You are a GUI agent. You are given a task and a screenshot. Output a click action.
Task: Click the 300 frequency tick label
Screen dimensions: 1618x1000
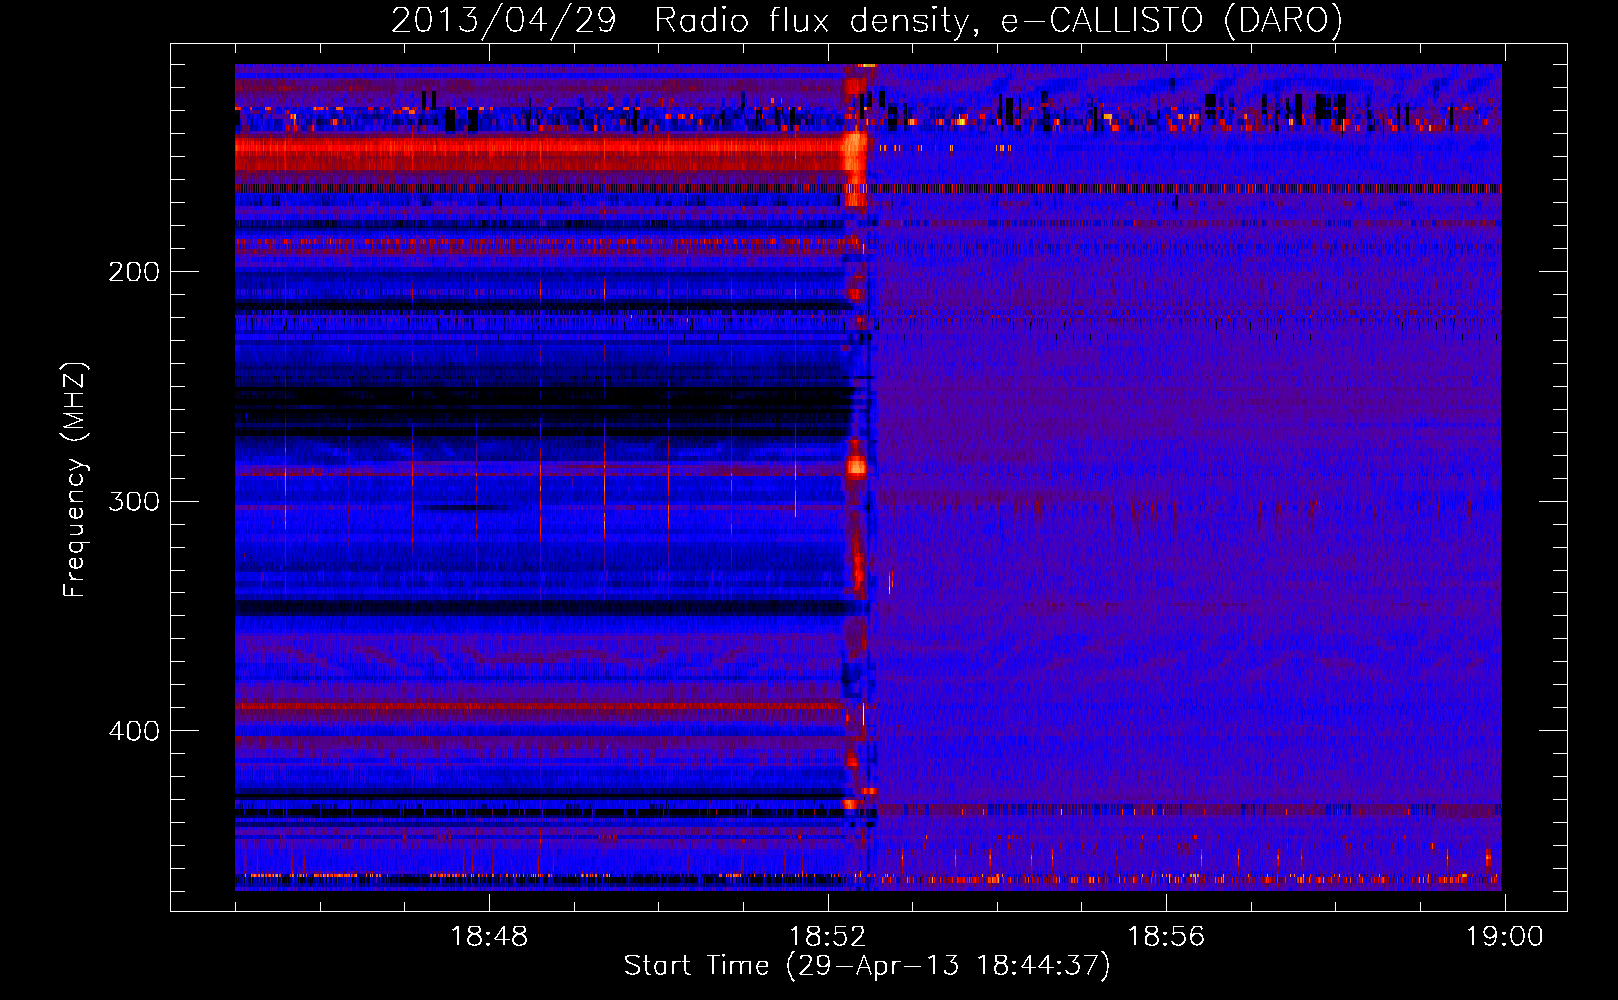(134, 501)
